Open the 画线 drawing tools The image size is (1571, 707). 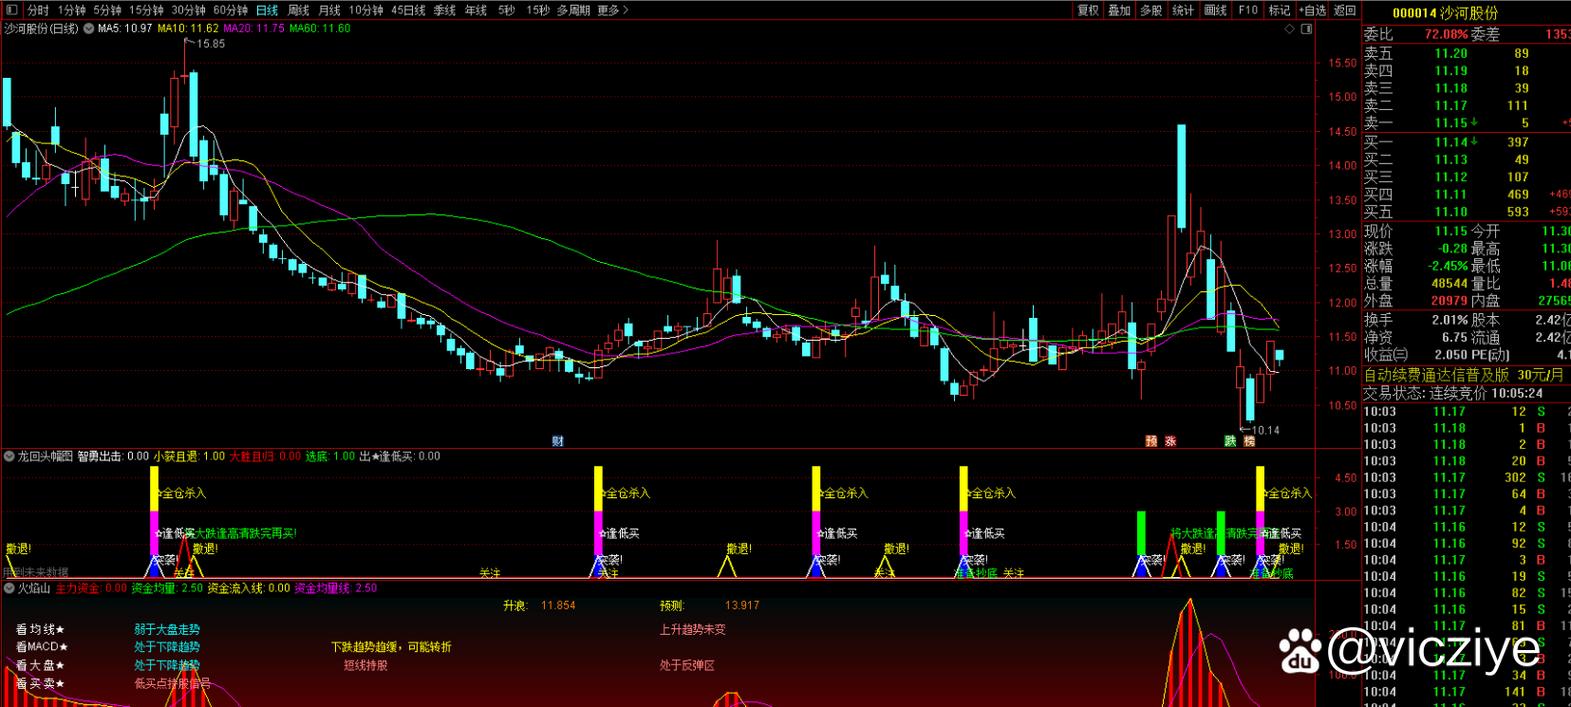point(1215,10)
